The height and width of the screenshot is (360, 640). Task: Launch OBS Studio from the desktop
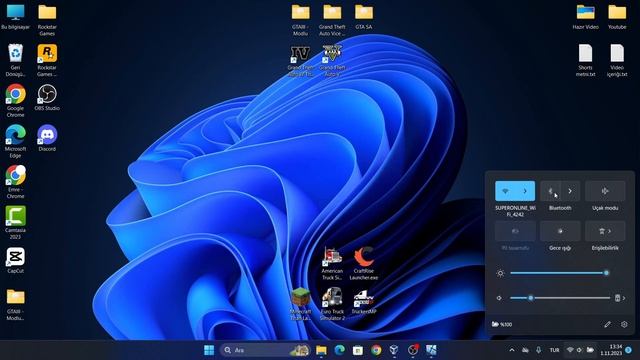(47, 98)
